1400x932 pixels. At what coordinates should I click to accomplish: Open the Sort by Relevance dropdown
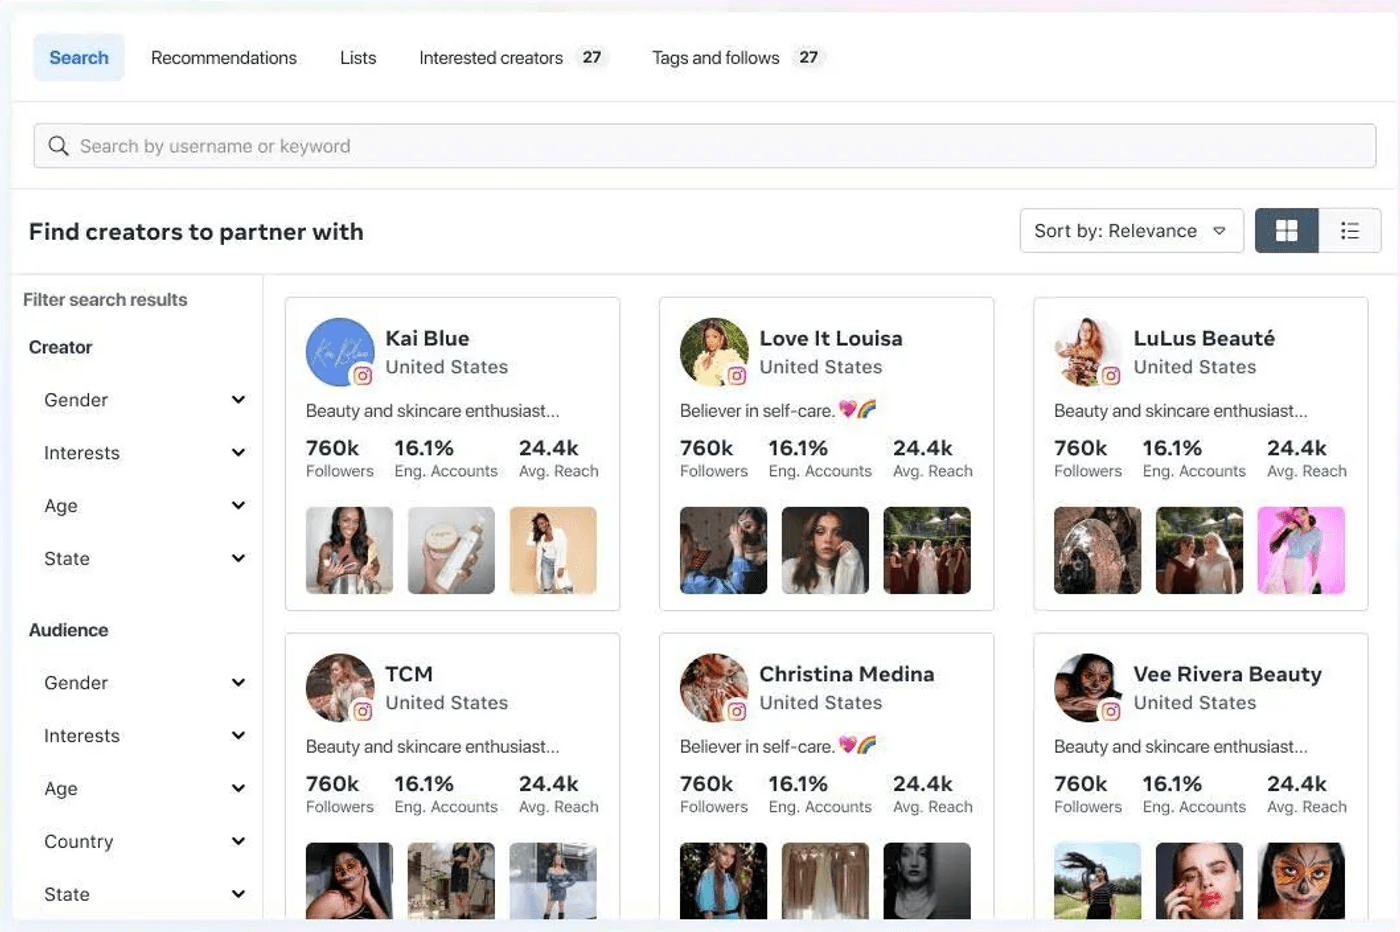1131,231
